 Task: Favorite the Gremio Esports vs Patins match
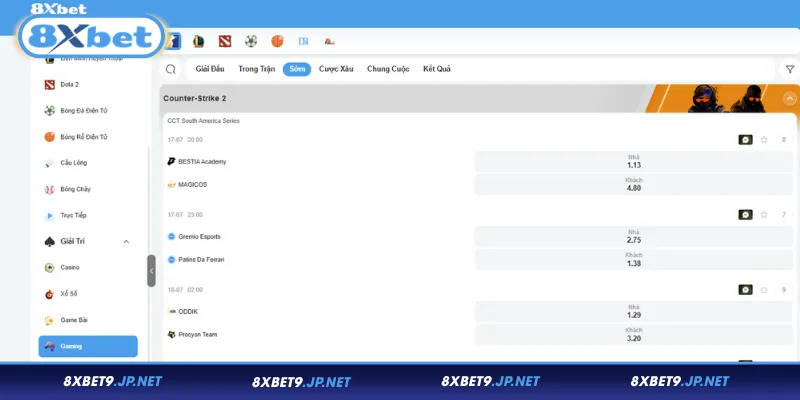pyautogui.click(x=764, y=215)
